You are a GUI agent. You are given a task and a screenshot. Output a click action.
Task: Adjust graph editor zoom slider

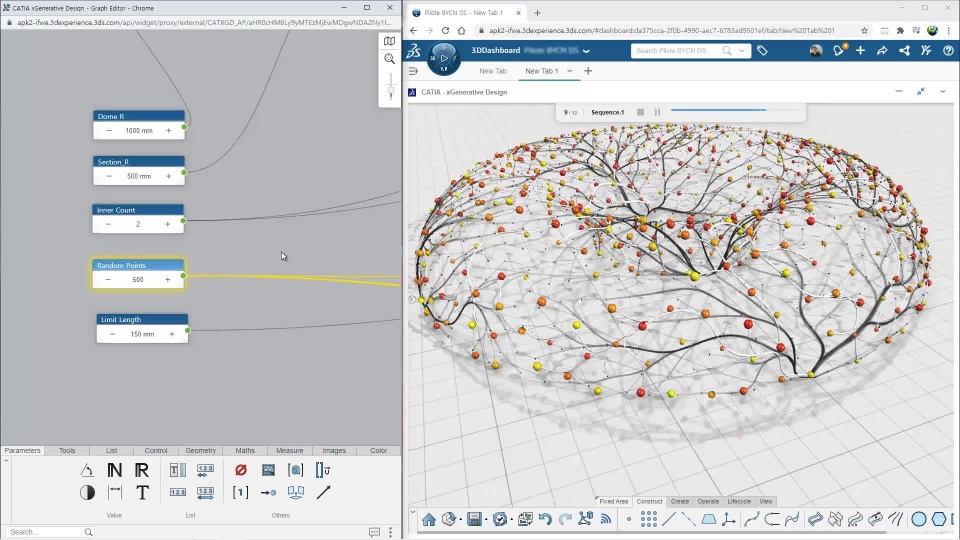pyautogui.click(x=391, y=91)
